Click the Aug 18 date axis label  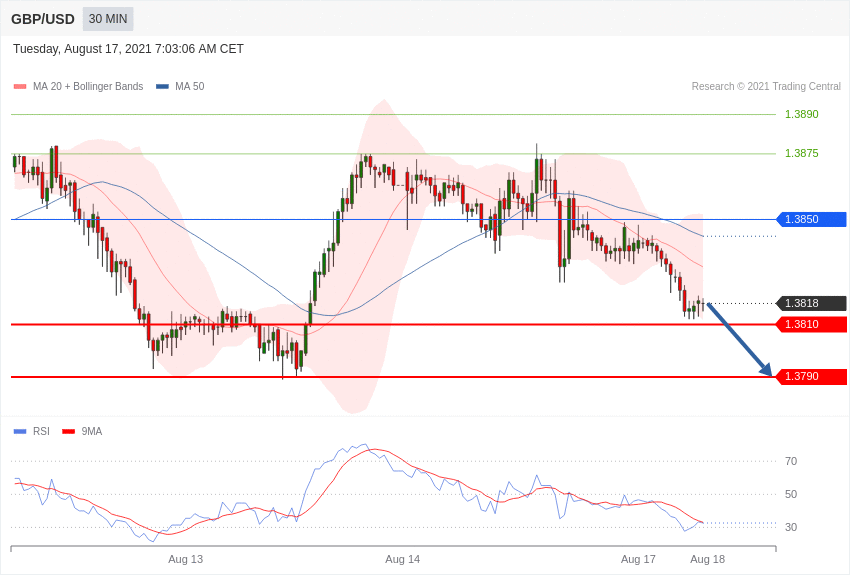(707, 559)
